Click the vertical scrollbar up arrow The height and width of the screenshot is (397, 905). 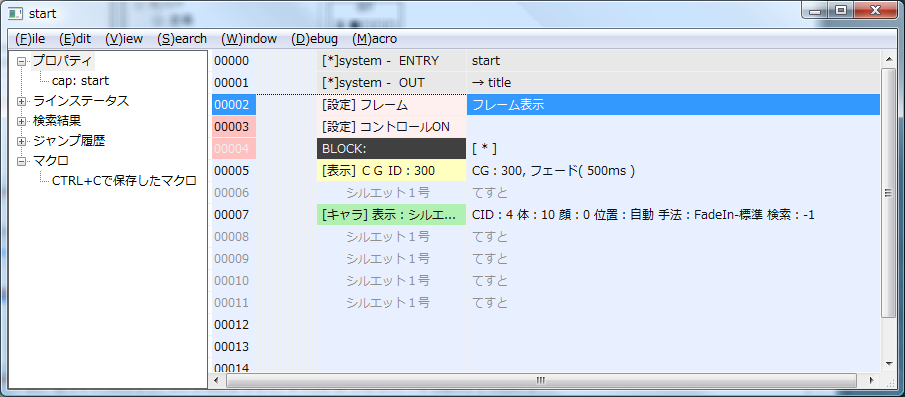point(888,58)
